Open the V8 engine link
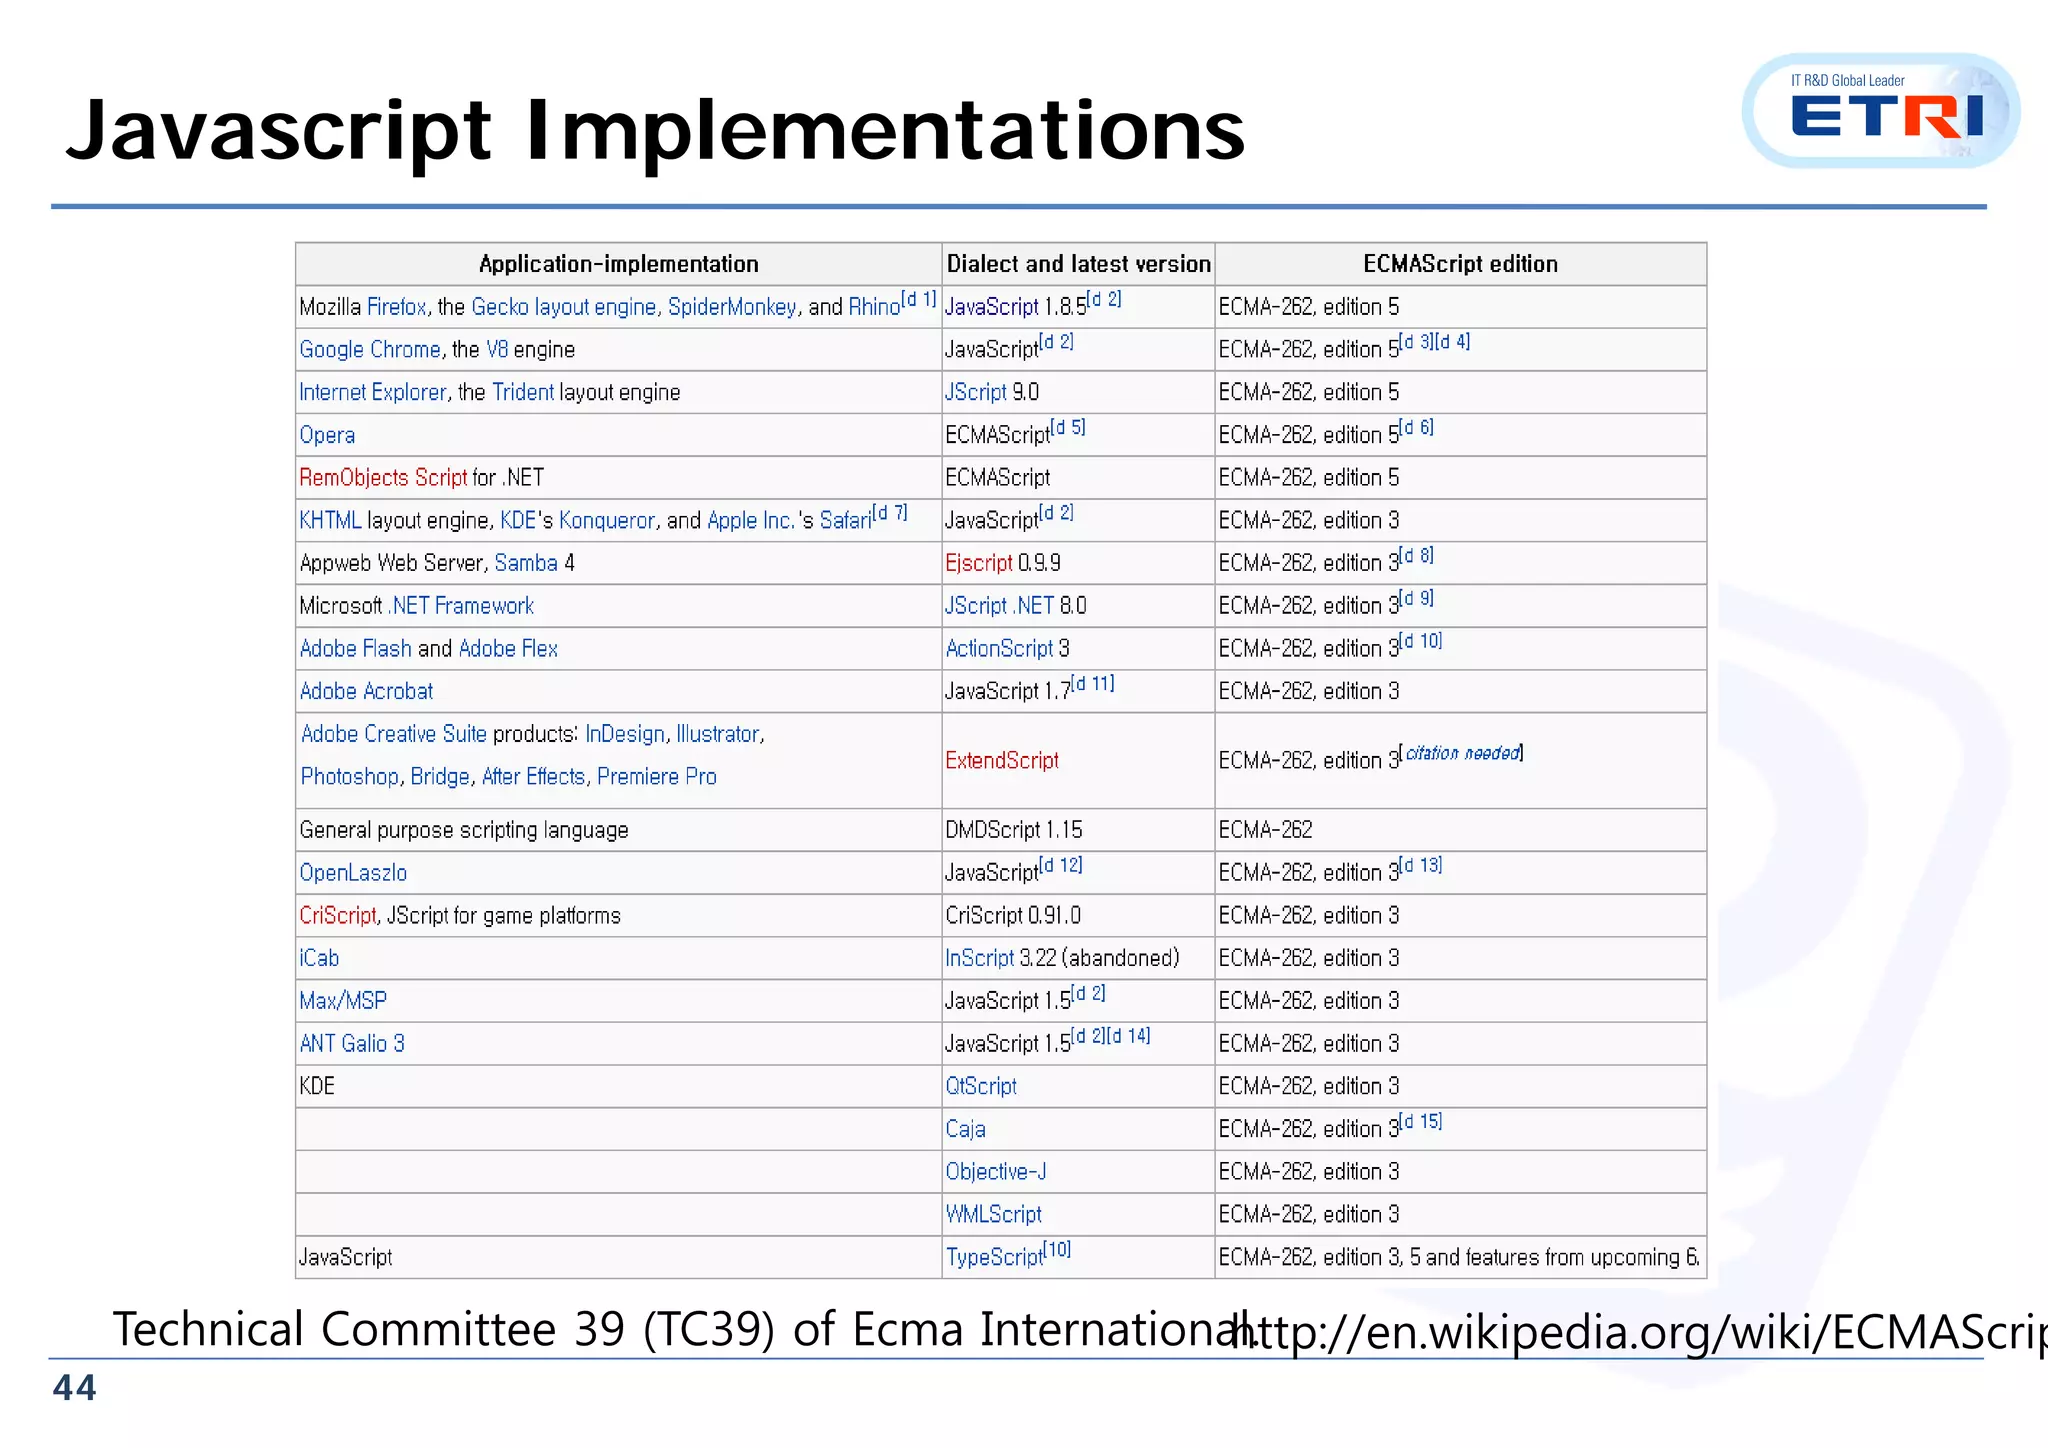This screenshot has width=2048, height=1448. (x=497, y=350)
